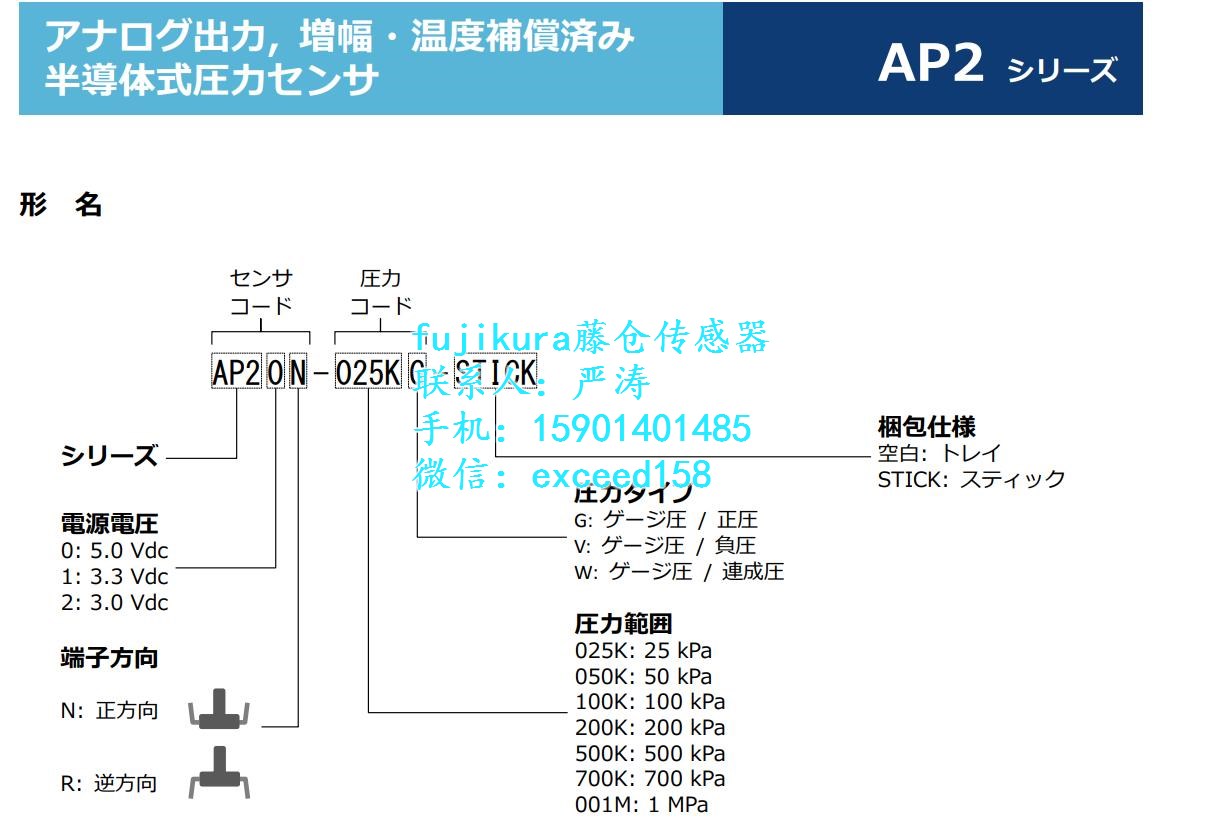
Task: Click the "形 名" section heading
Action: pos(61,205)
